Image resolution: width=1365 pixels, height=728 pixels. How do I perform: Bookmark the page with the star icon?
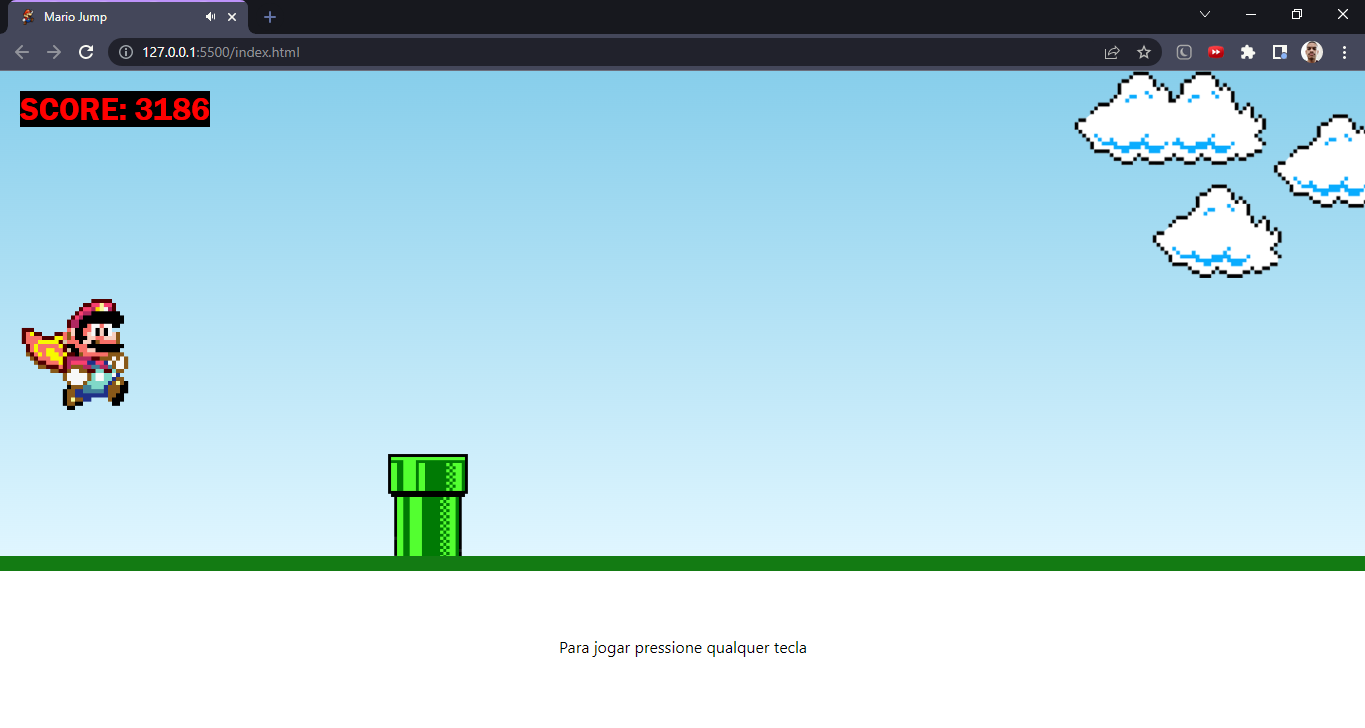[x=1143, y=52]
